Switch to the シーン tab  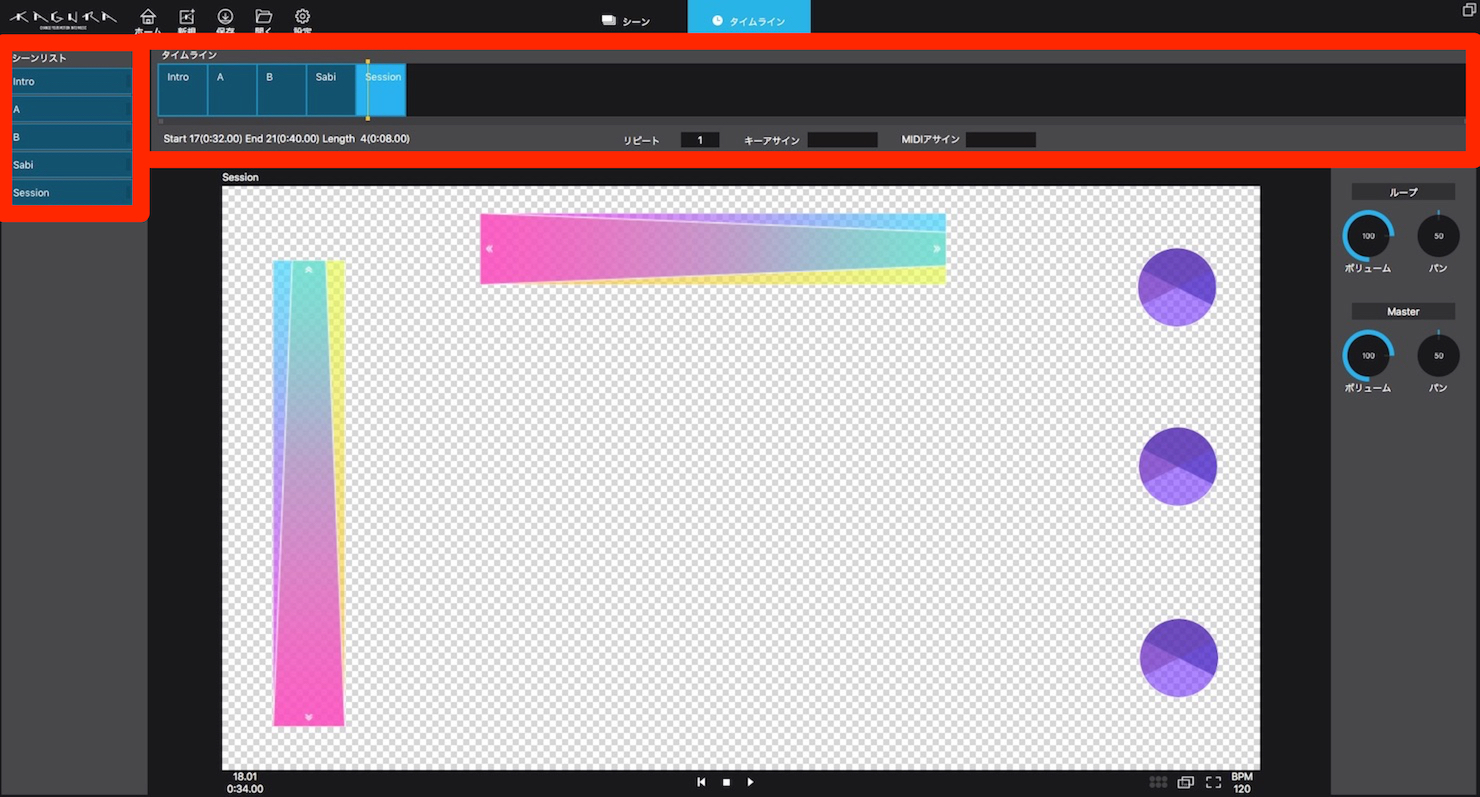626,21
